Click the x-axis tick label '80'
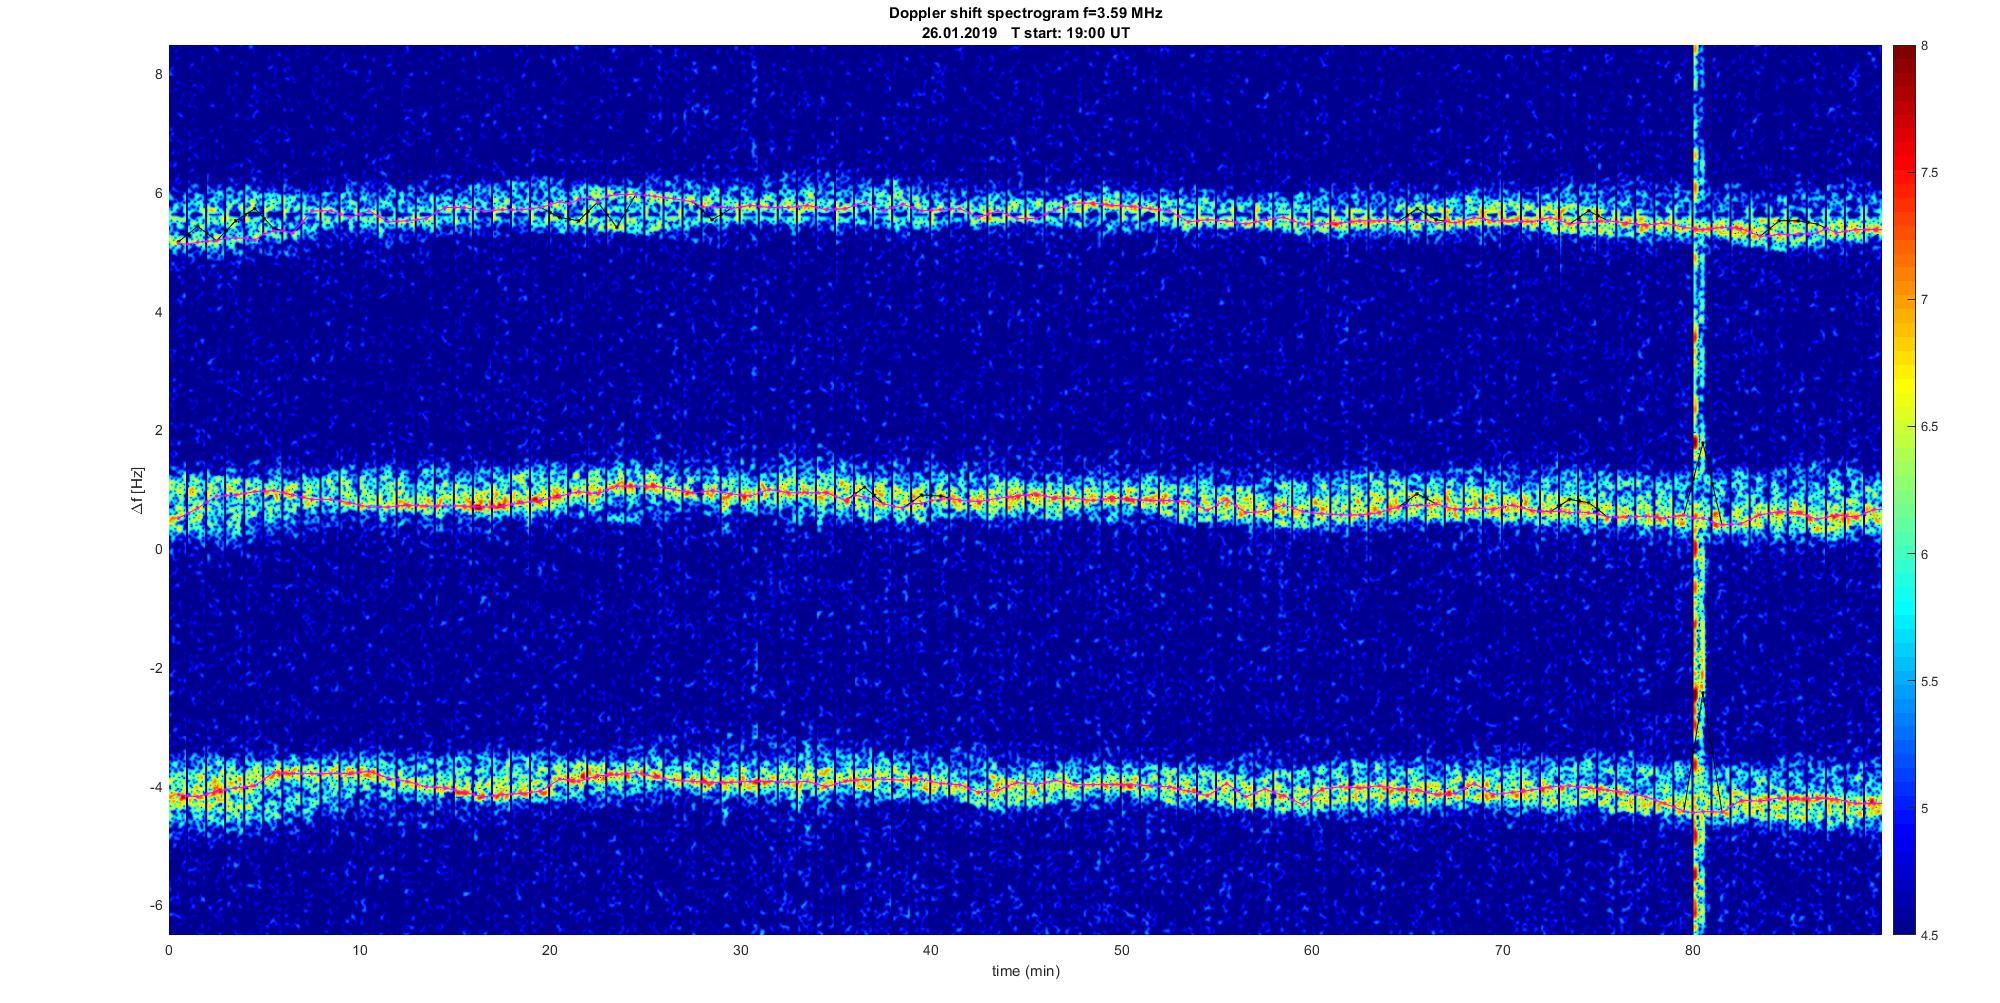 tap(1693, 951)
